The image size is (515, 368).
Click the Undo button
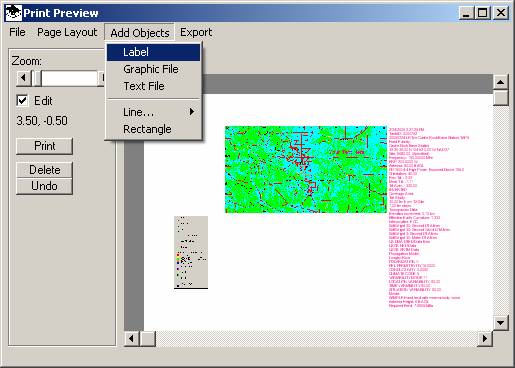(44, 186)
